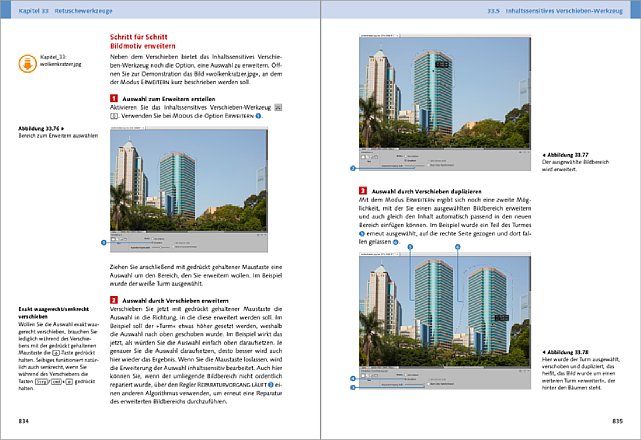This screenshot has height=440, width=641.
Task: Click the step heading 'Auswahl zum Erweitern erstellen'
Action: [x=168, y=99]
